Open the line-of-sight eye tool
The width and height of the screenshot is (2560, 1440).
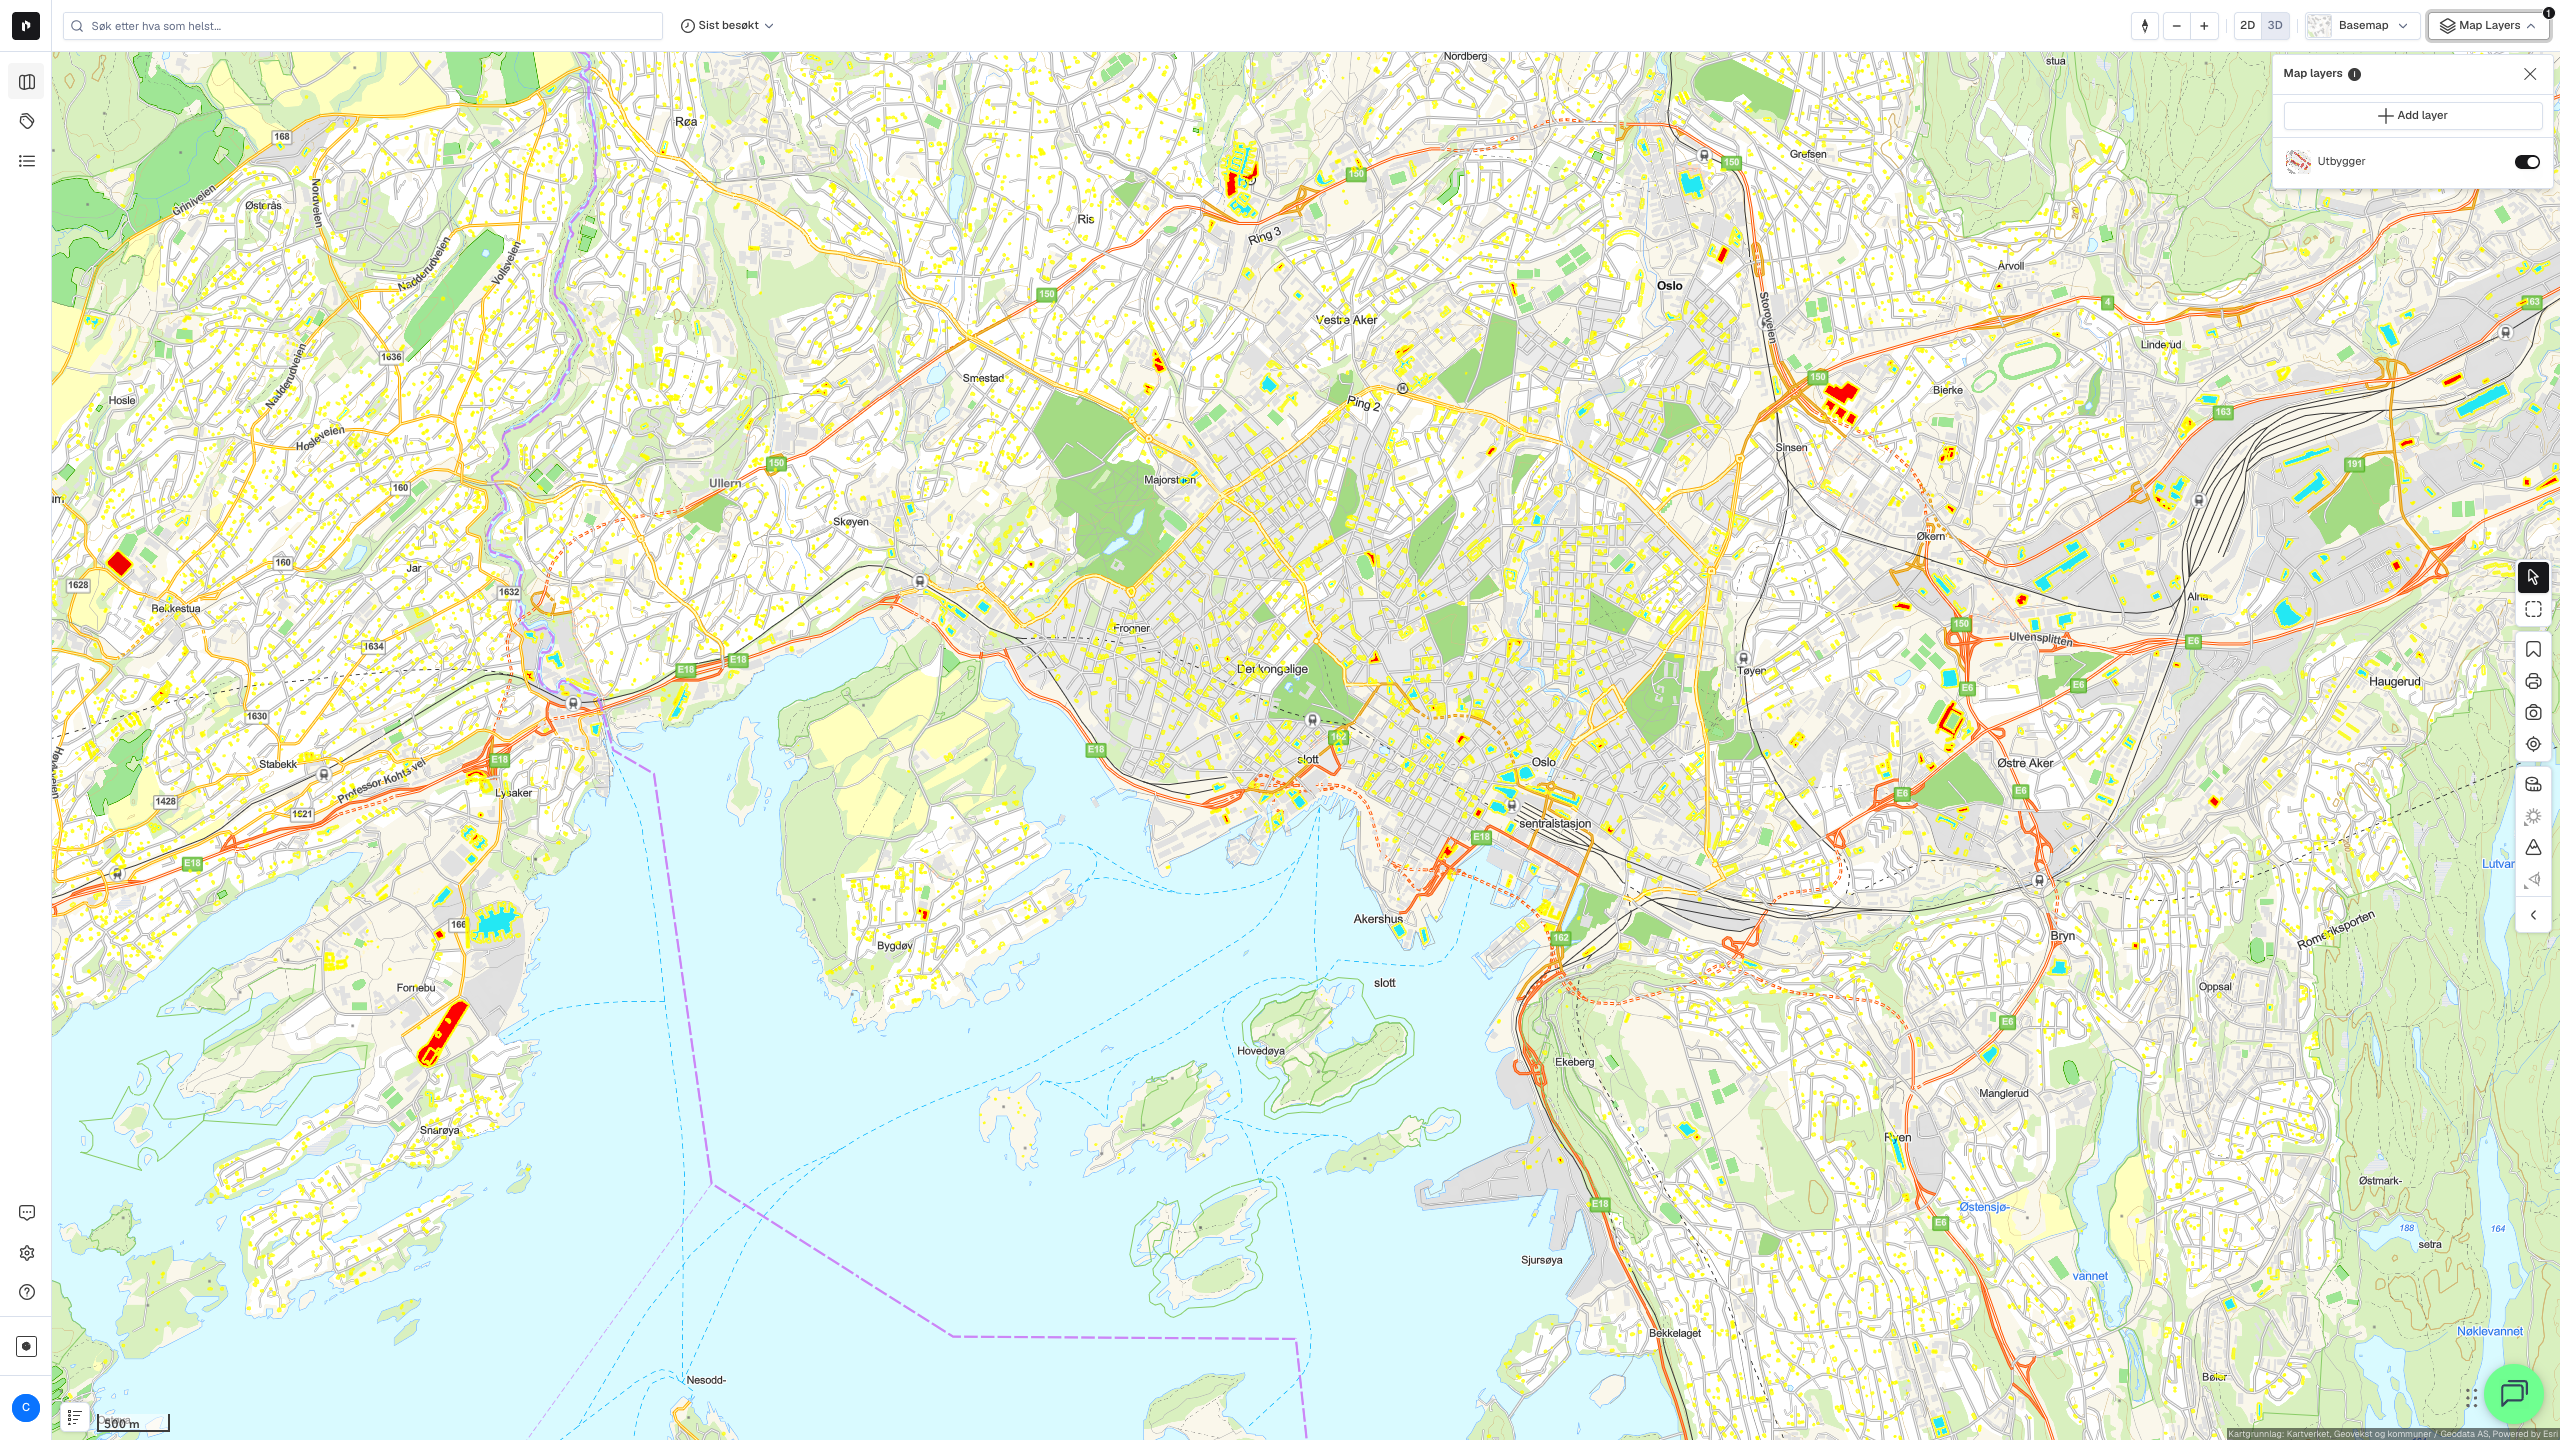(x=2533, y=880)
